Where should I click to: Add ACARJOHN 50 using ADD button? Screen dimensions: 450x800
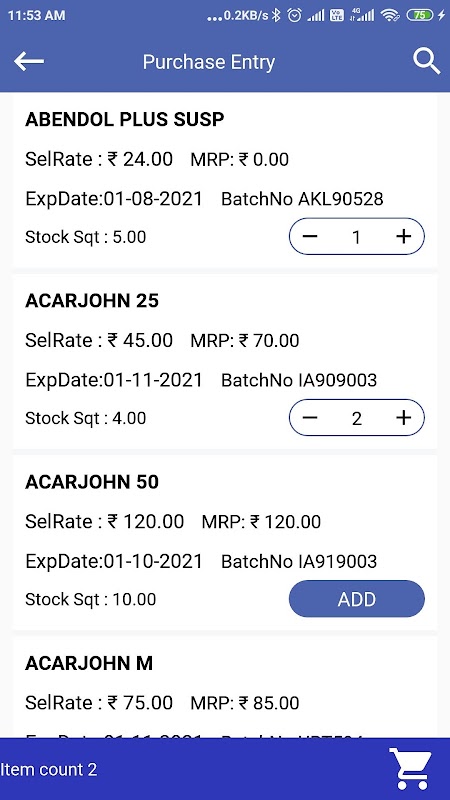357,599
